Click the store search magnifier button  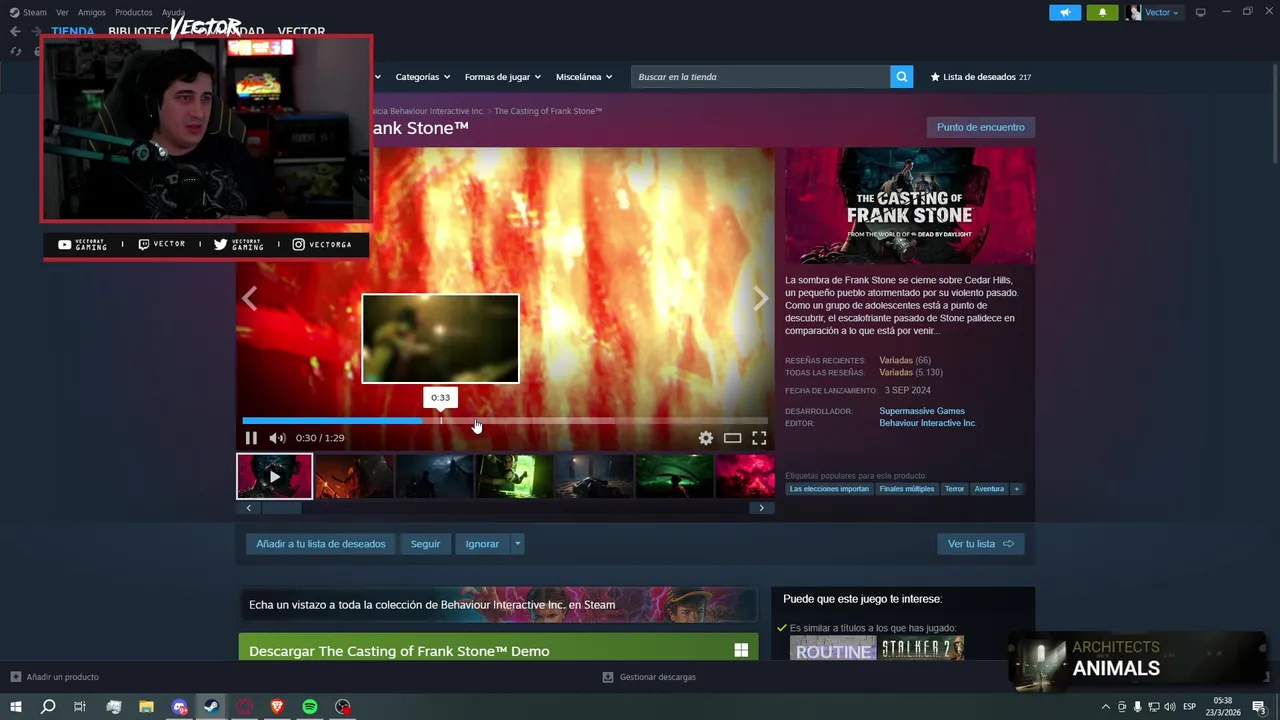[x=902, y=77]
